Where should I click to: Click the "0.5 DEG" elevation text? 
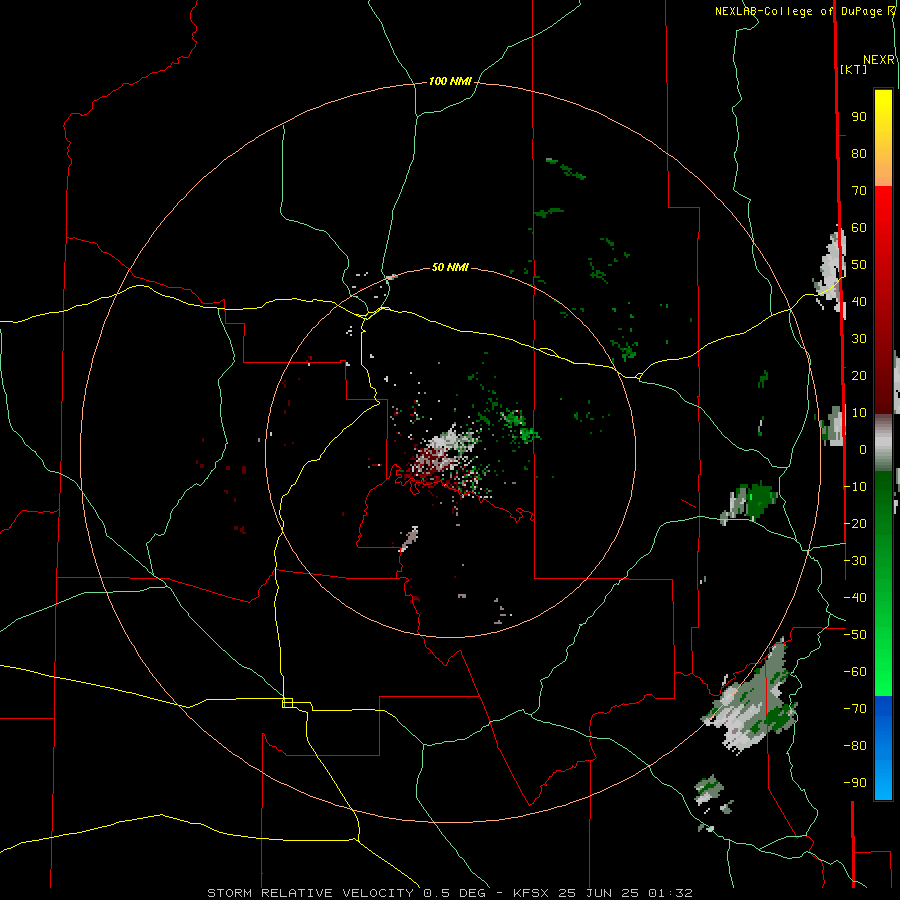[x=455, y=893]
